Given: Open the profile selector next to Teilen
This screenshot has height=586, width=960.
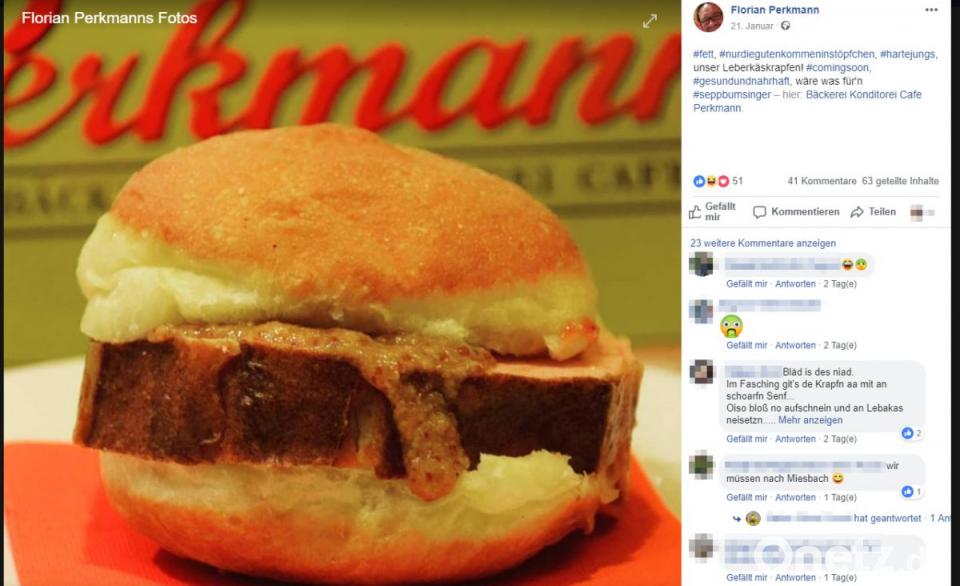Looking at the screenshot, I should click(x=922, y=212).
